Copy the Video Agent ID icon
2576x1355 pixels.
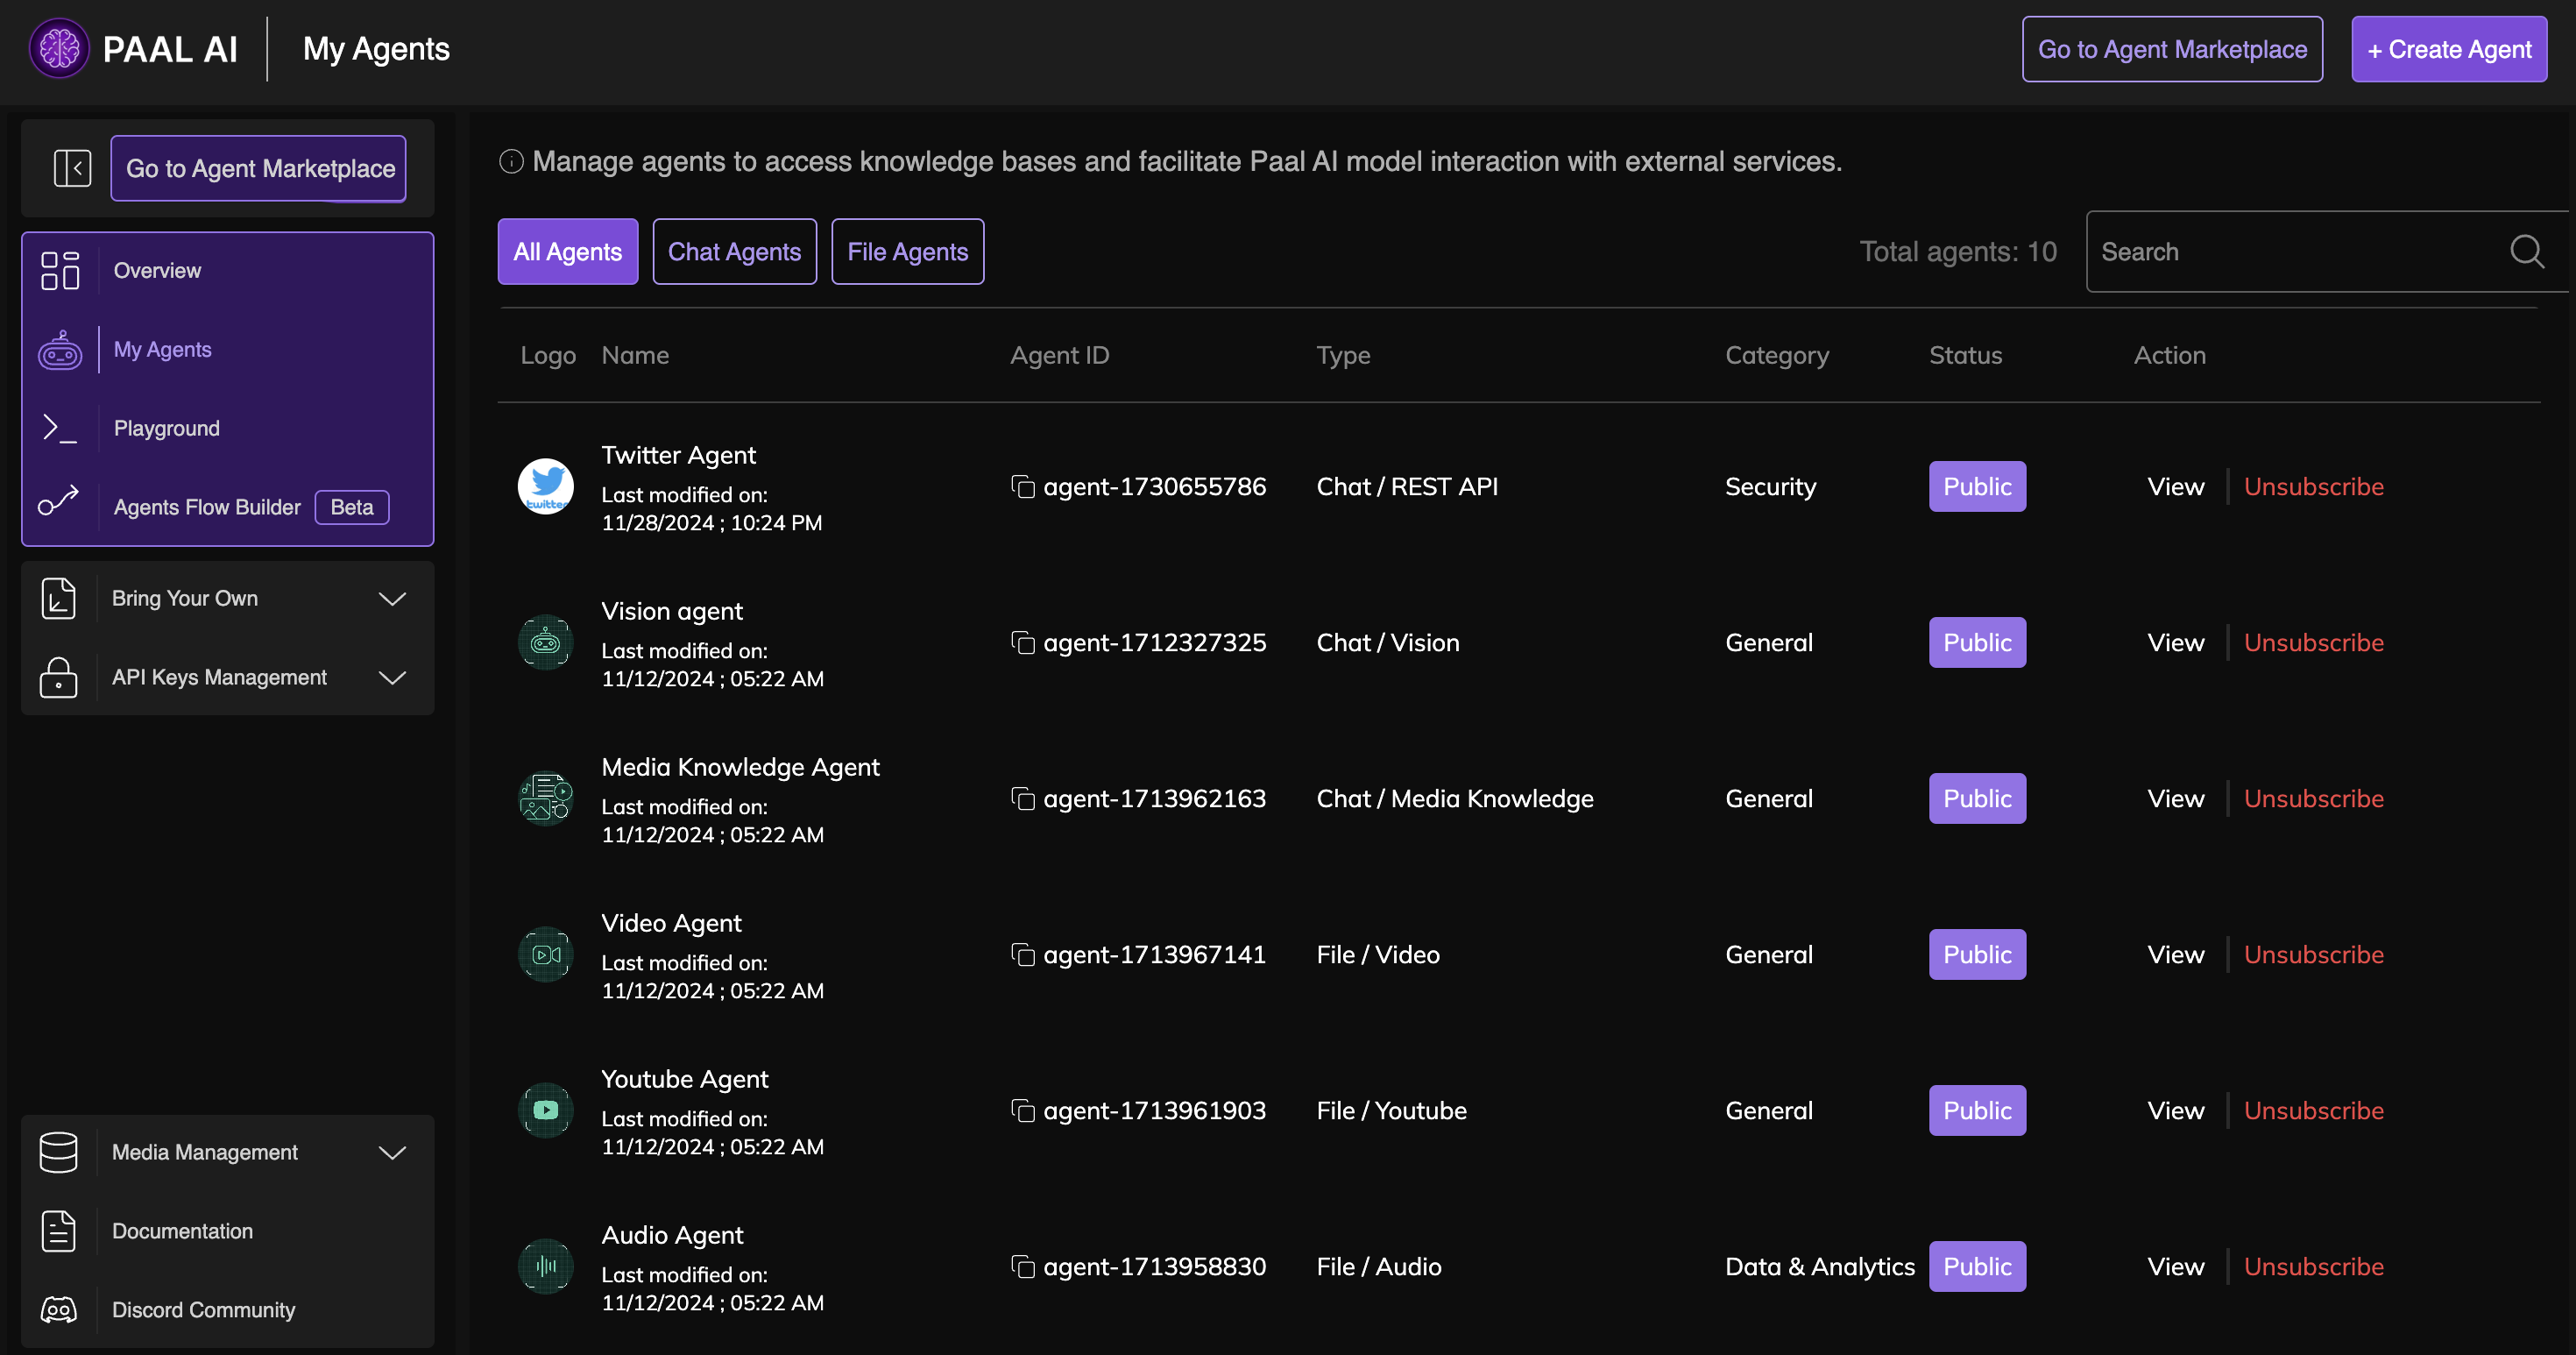click(1022, 955)
